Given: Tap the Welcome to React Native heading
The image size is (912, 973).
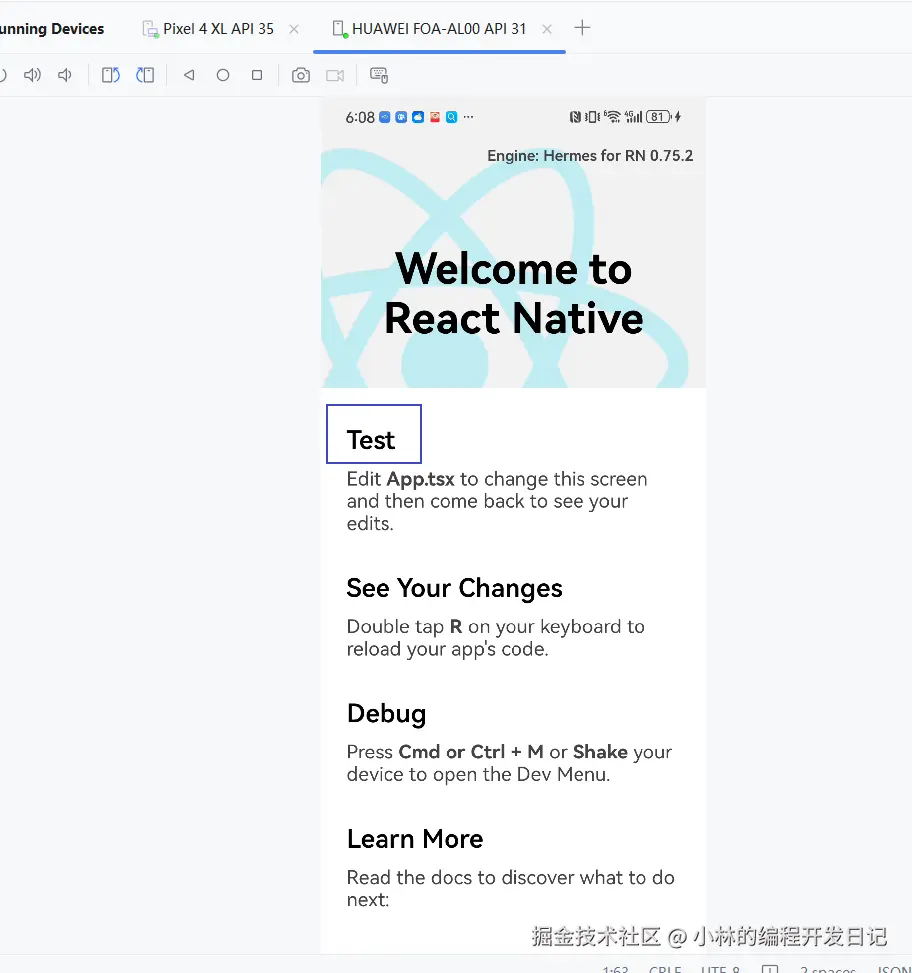Looking at the screenshot, I should (514, 294).
